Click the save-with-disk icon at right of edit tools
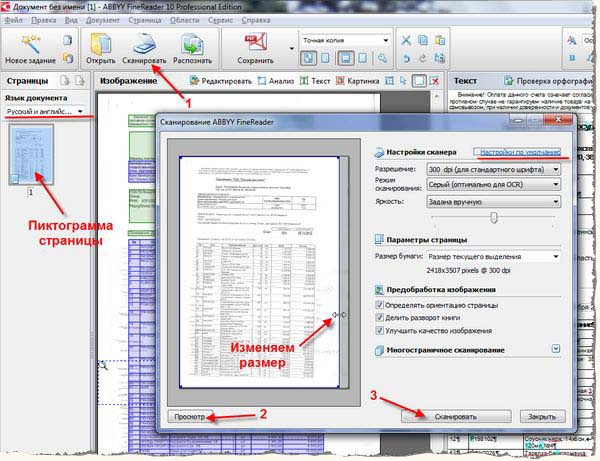This screenshot has height=461, width=600. 440,58
